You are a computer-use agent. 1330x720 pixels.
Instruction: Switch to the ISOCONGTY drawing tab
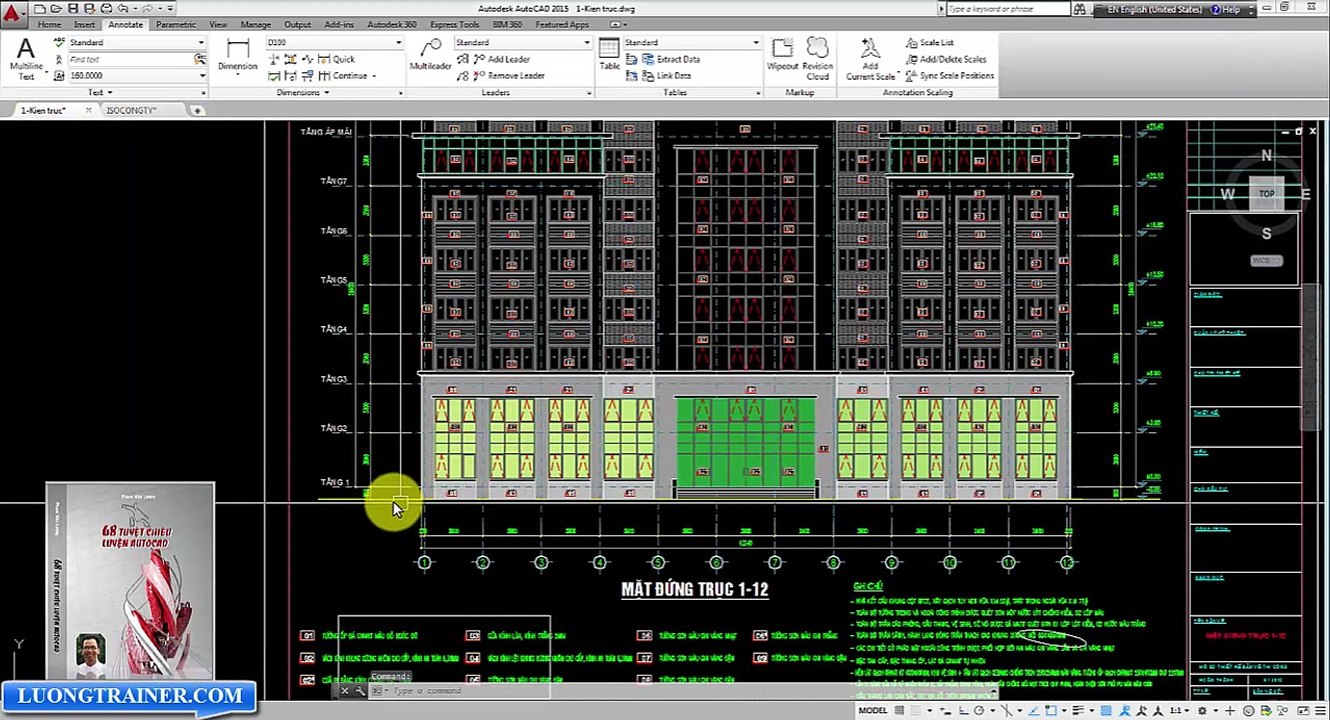click(131, 110)
